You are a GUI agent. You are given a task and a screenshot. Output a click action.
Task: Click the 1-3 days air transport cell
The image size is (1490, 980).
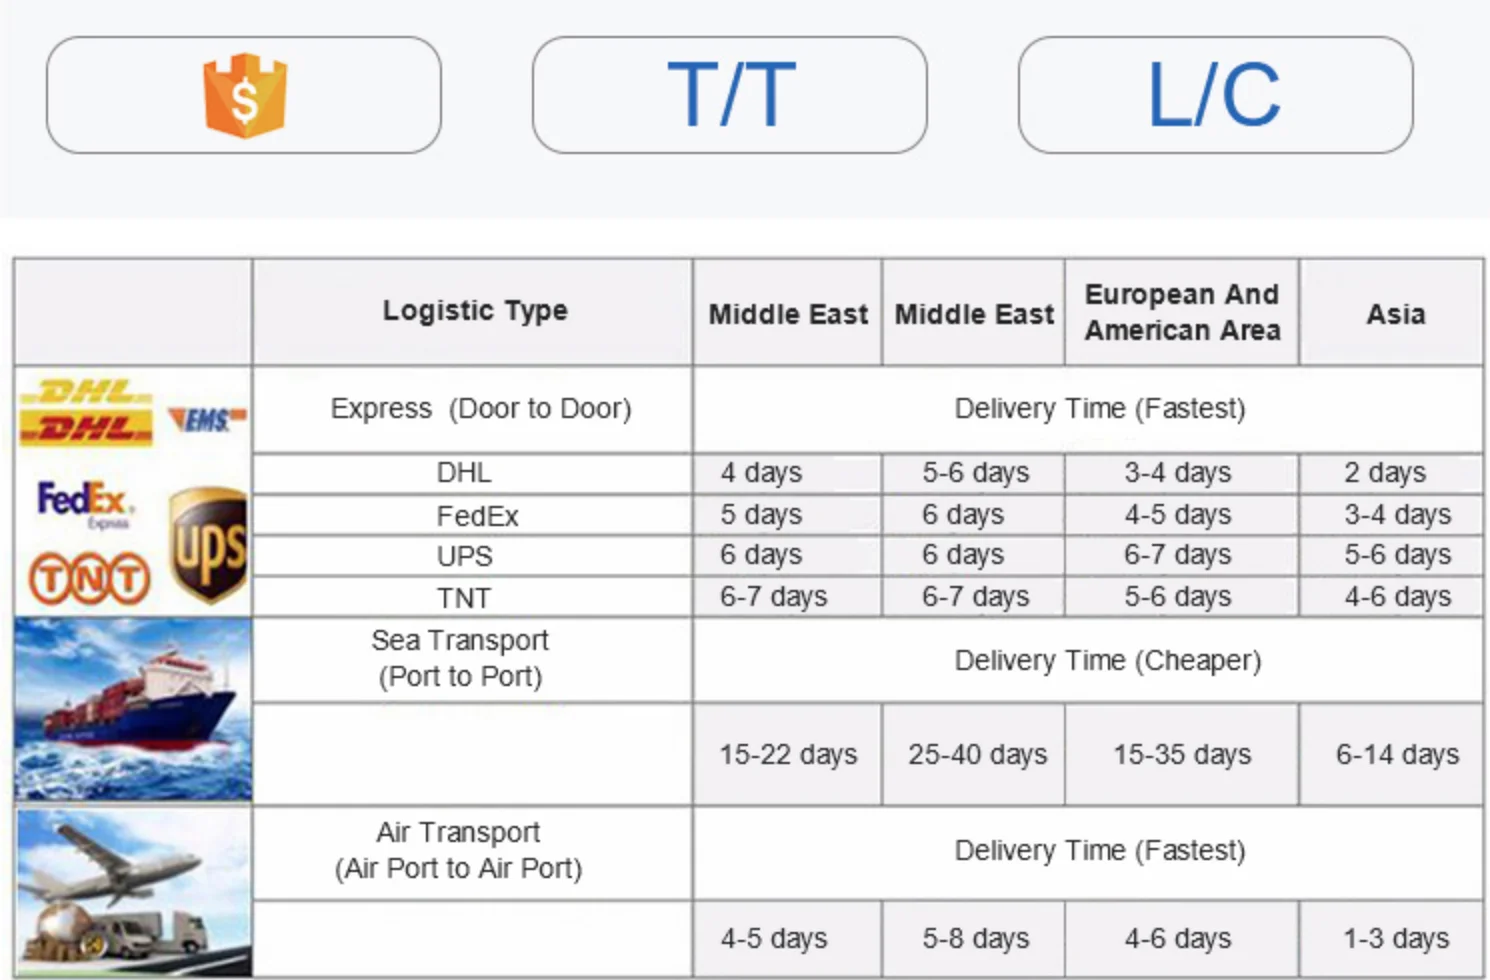click(1395, 938)
